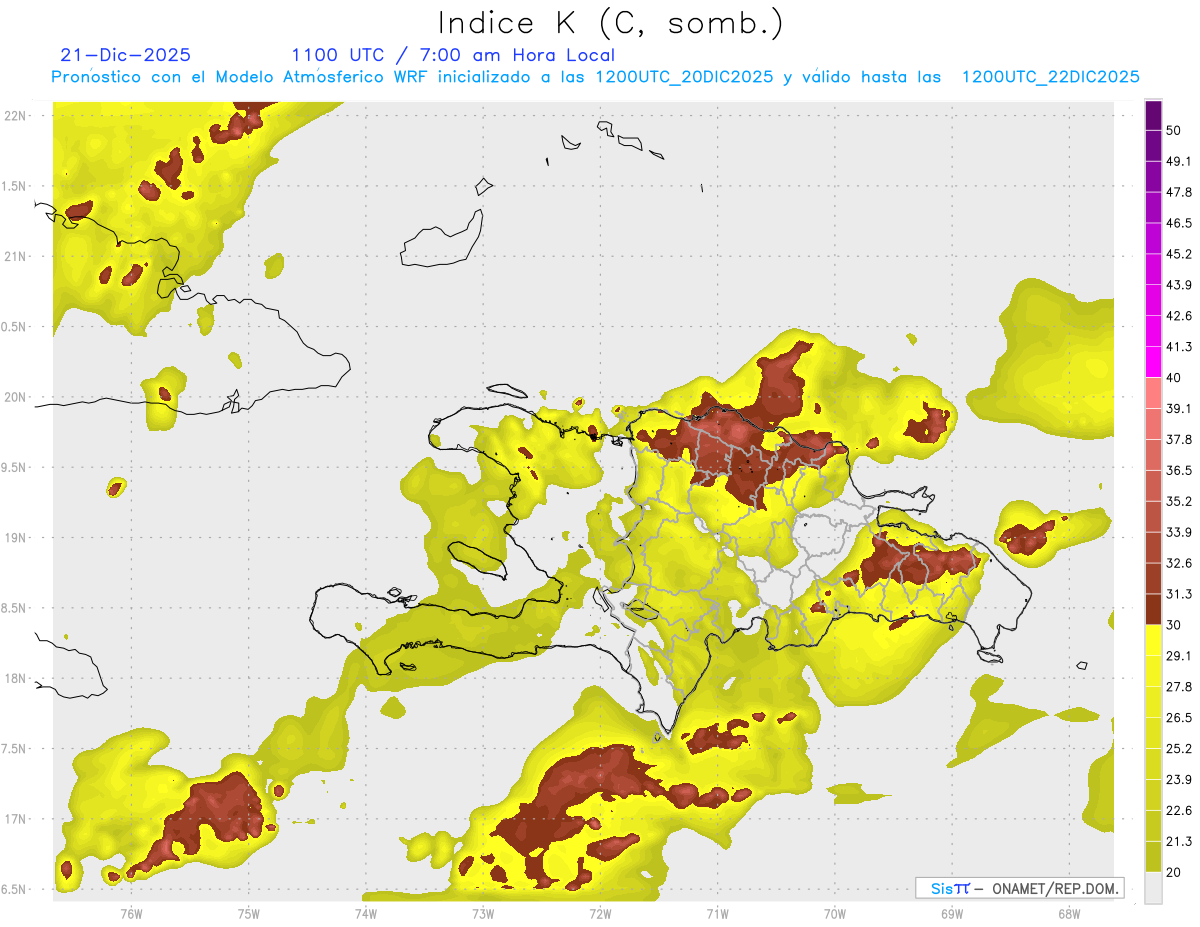Click the colorbar label '25.2'
Viewport: 1200px width, 927px height.
pyautogui.click(x=1179, y=748)
